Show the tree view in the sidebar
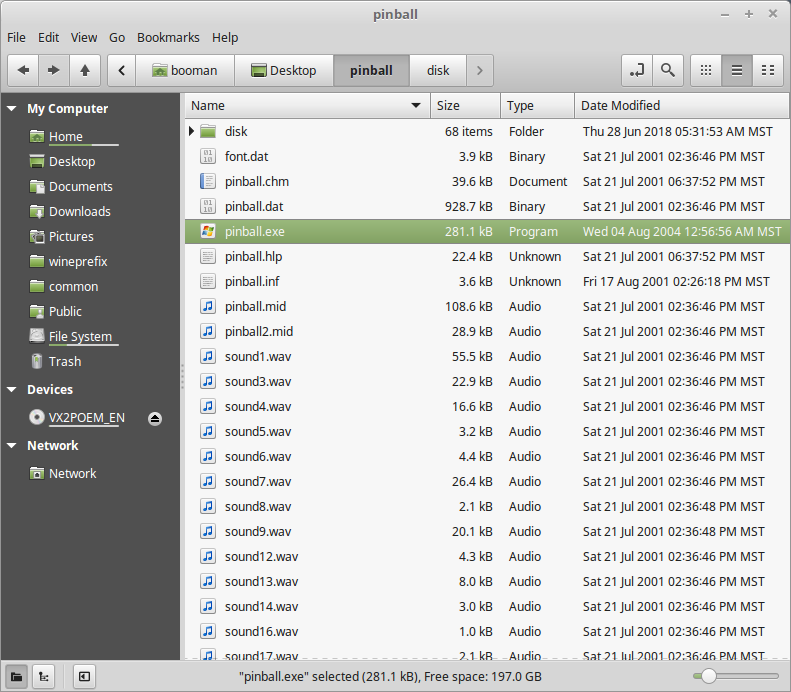The height and width of the screenshot is (692, 791). (x=44, y=676)
